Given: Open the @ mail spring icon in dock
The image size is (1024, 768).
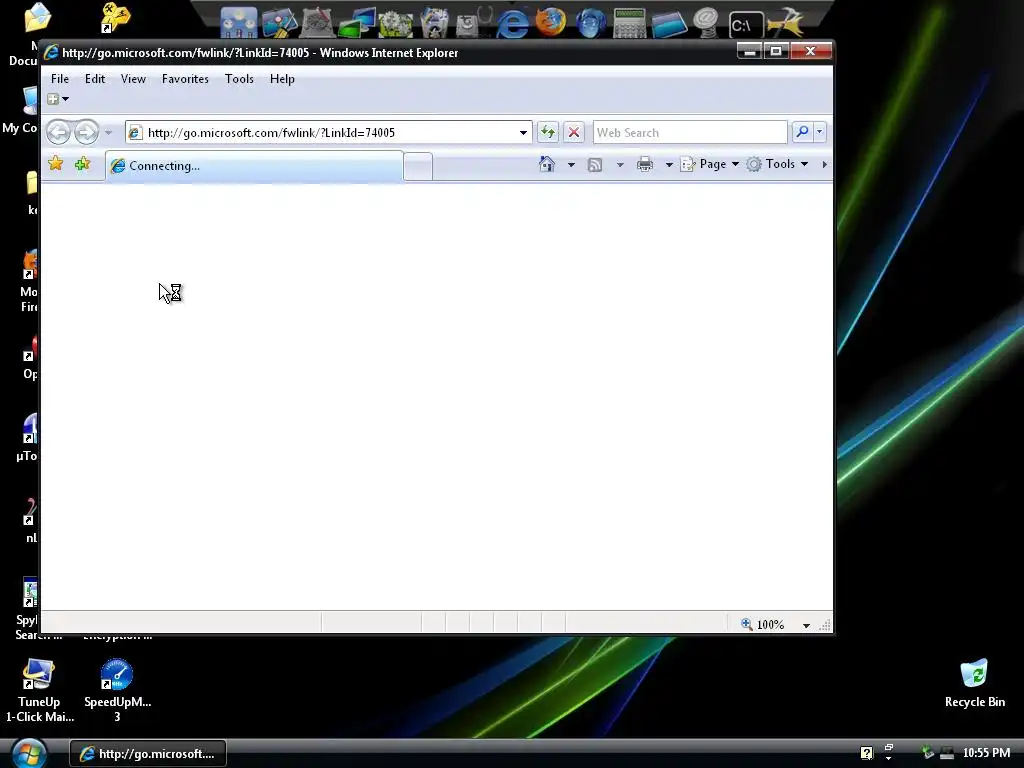Looking at the screenshot, I should (x=706, y=22).
